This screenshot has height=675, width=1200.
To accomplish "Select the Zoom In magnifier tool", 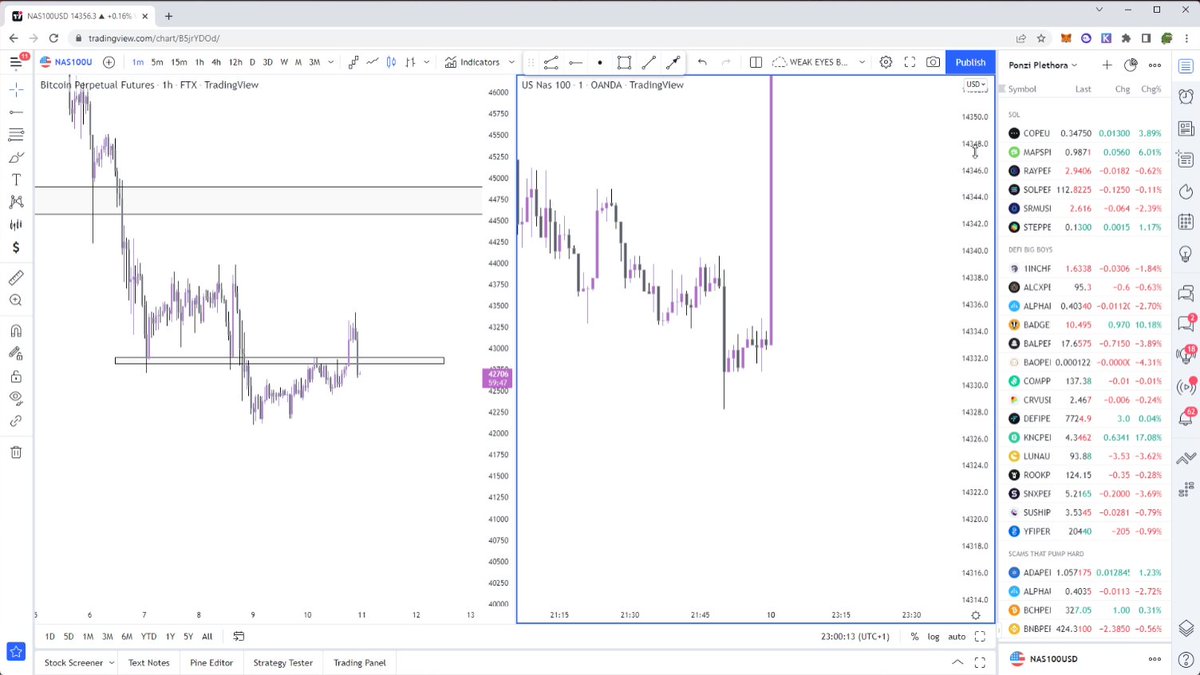I will click(x=16, y=300).
